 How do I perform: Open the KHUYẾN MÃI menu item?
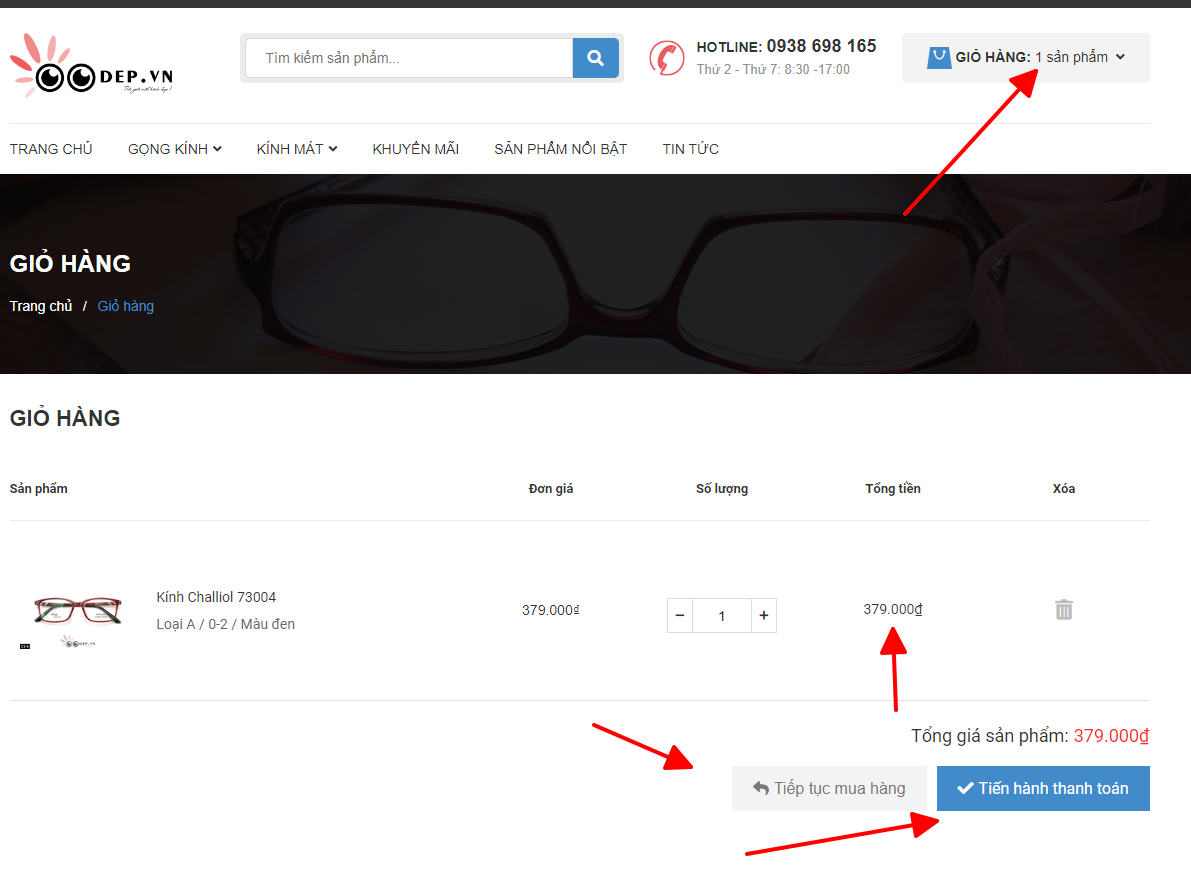(415, 149)
